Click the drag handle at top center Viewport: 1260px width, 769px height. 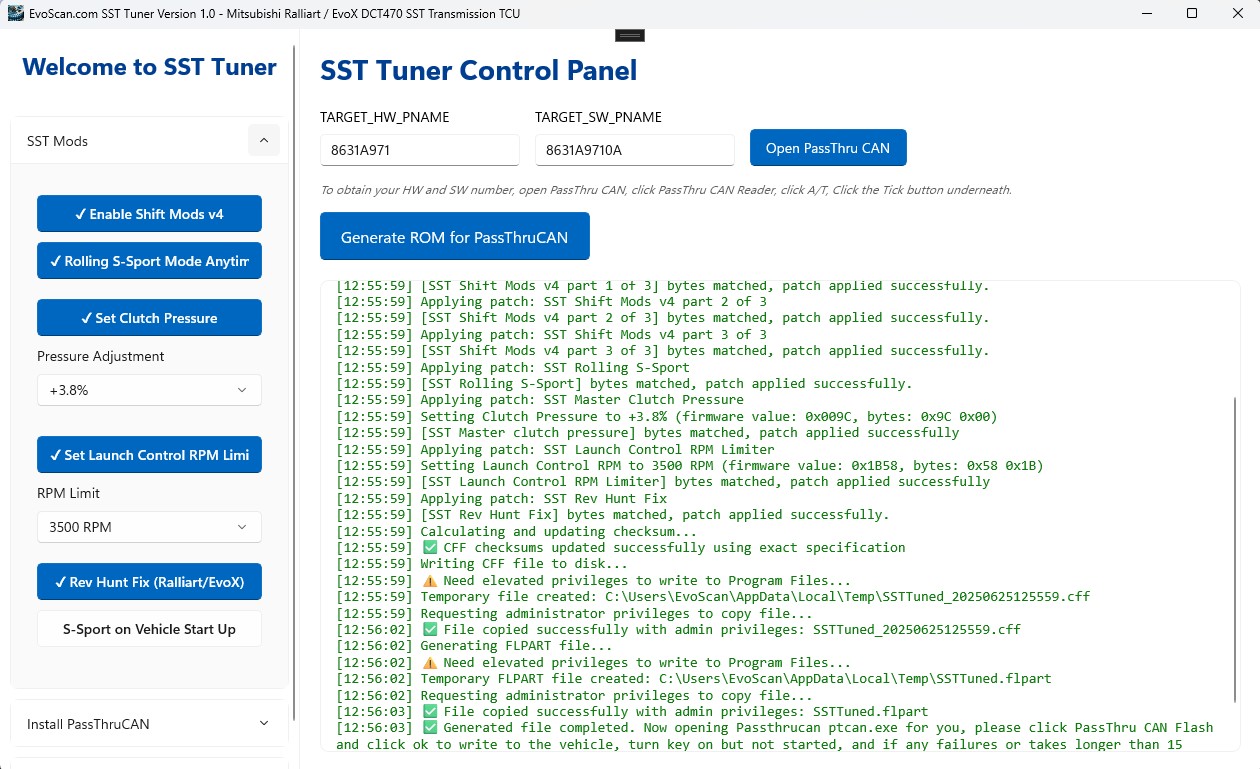tap(629, 35)
